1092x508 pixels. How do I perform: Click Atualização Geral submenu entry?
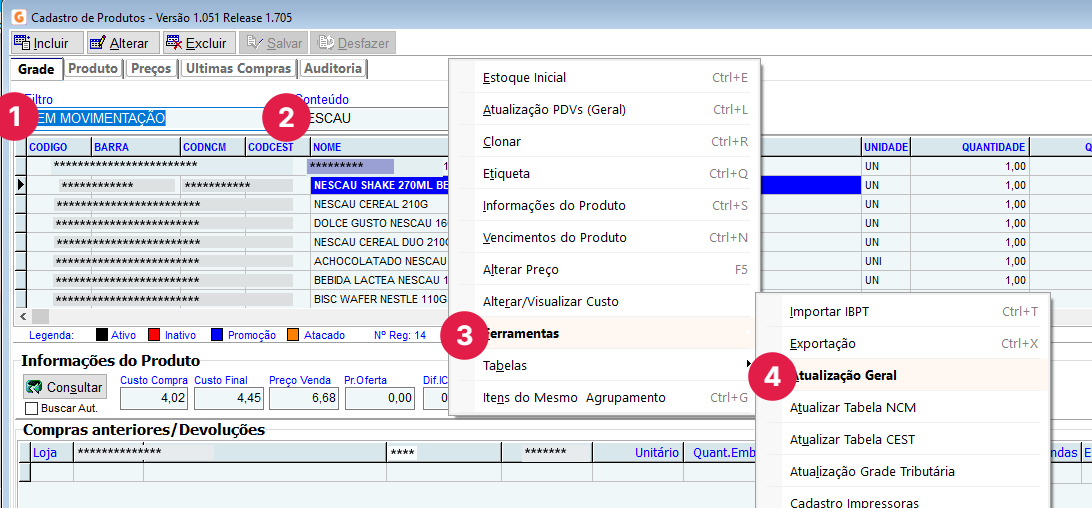tap(902, 375)
